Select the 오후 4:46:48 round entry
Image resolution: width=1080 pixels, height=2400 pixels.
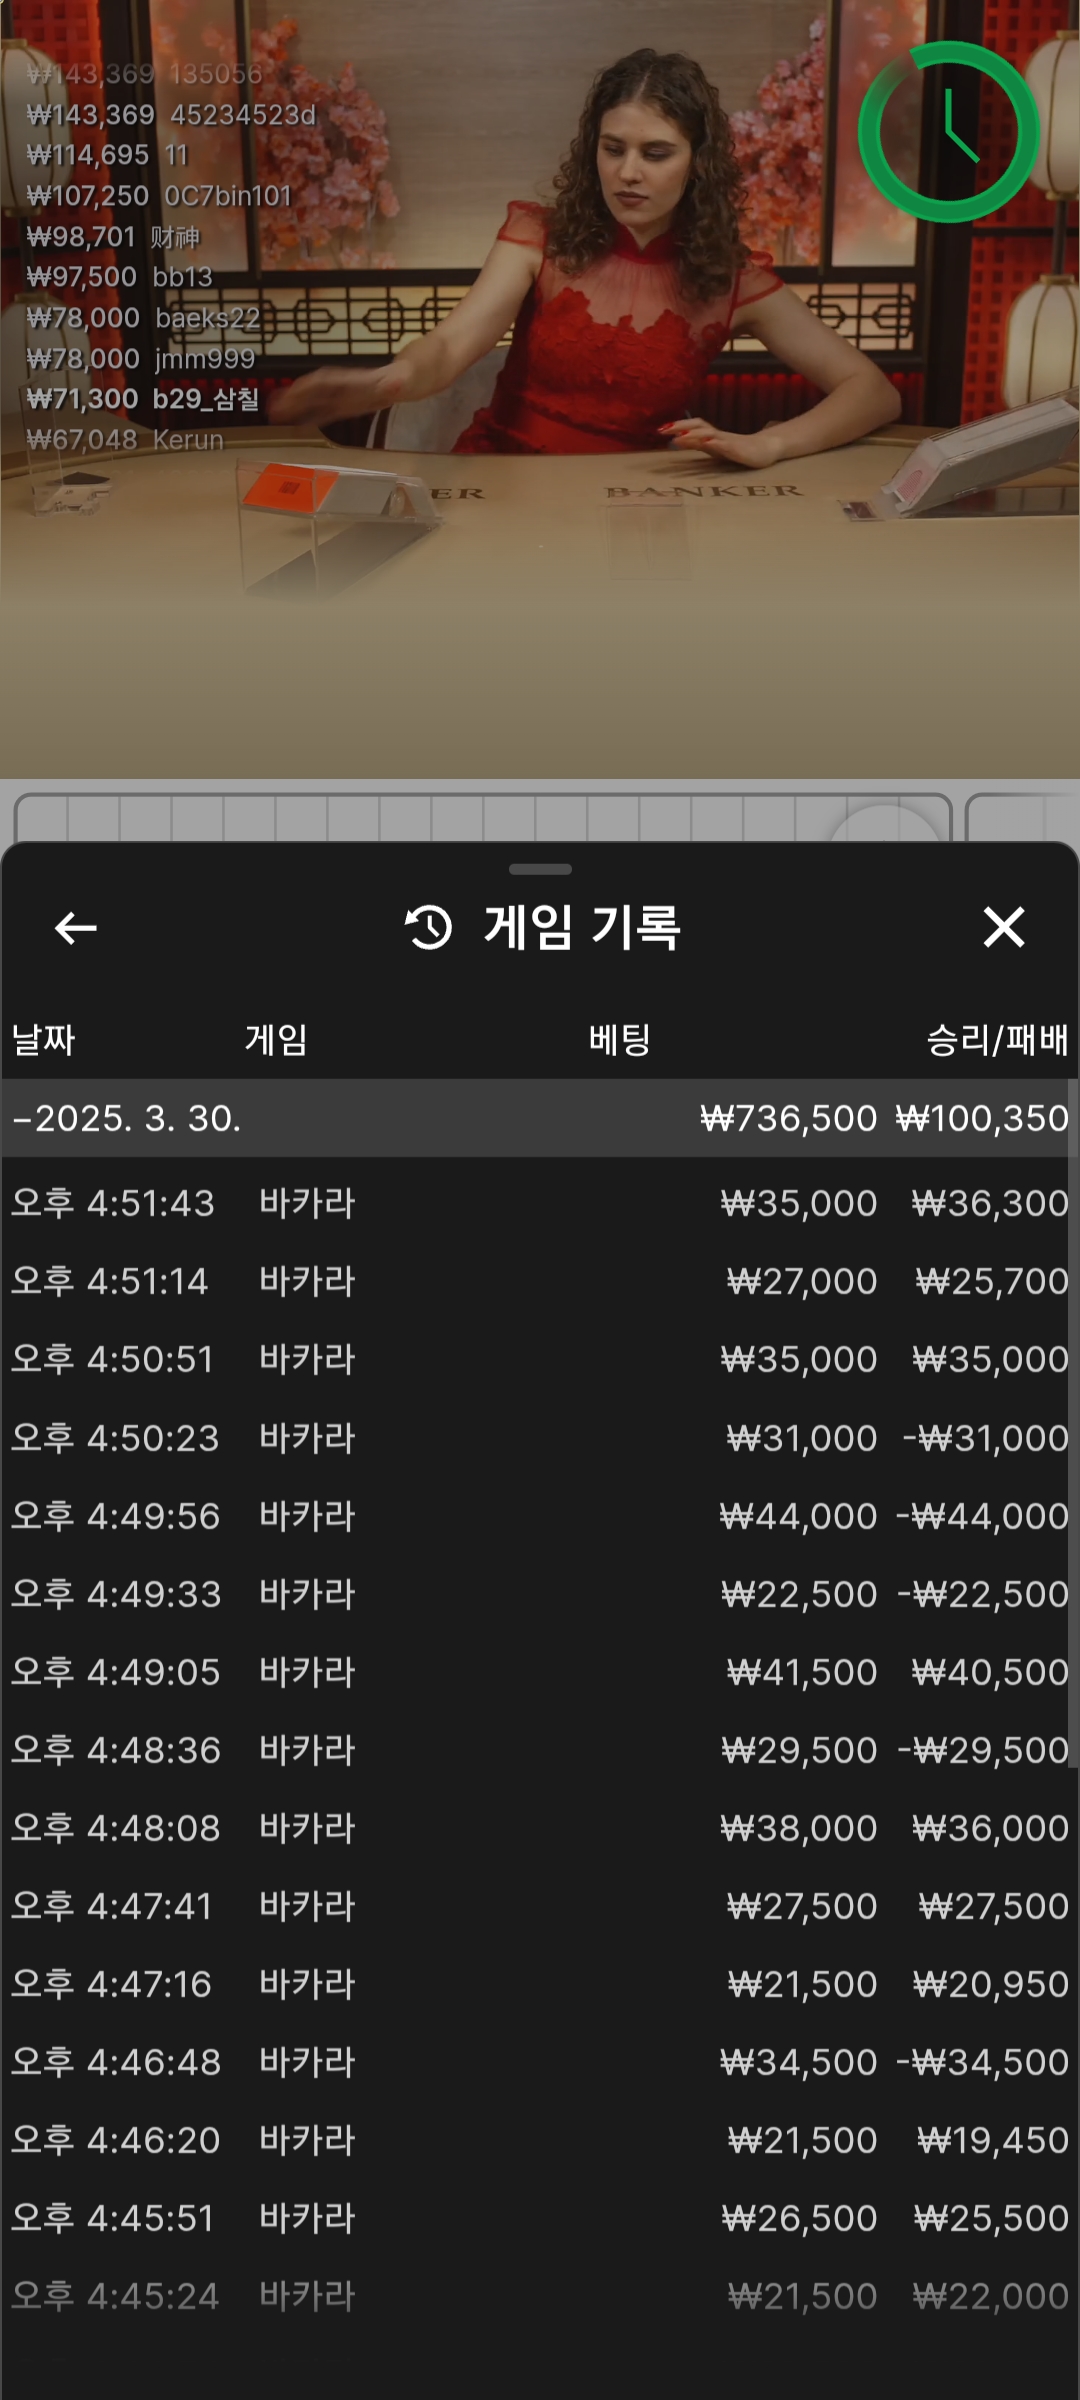click(540, 2062)
